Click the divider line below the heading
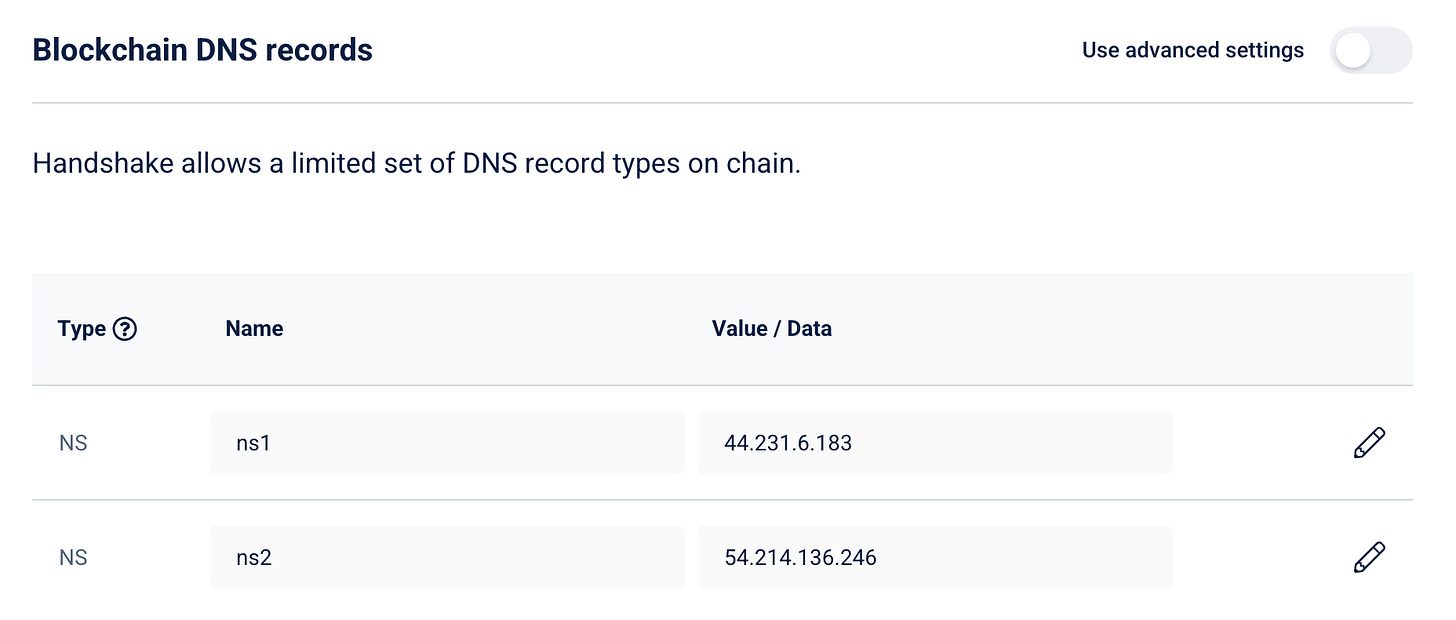This screenshot has width=1456, height=620. tap(722, 103)
